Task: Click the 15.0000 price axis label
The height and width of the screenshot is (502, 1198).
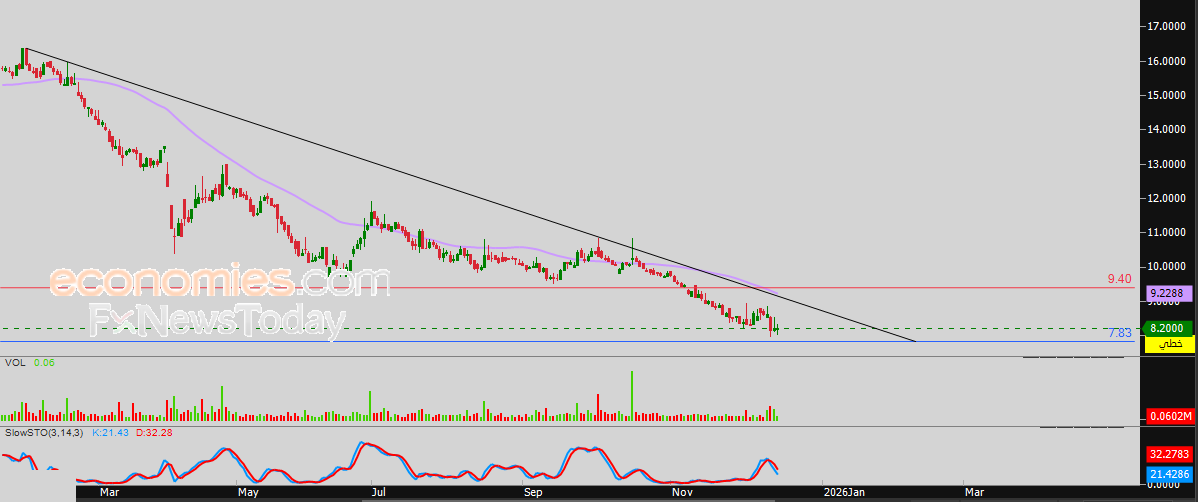Action: [1166, 95]
